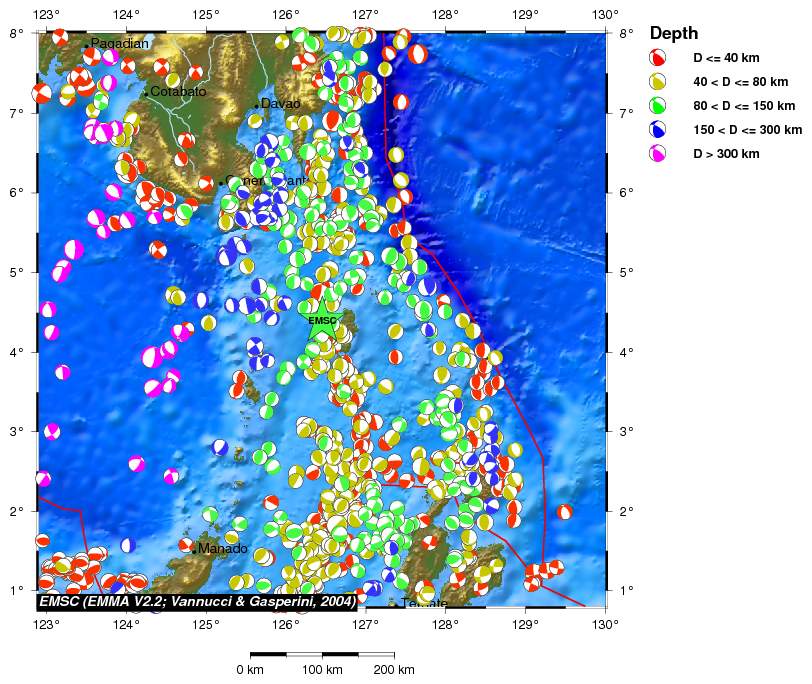Click the Manado city dot marker
Screen dimensions: 812x684
194,551
